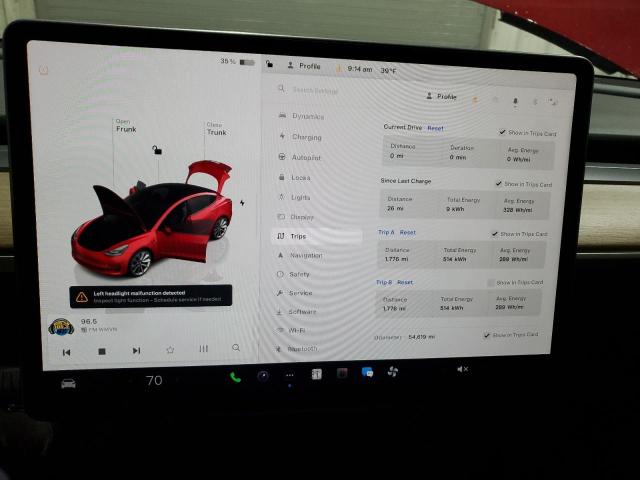Tap the 70 cabin temperature setting
This screenshot has width=640, height=480.
(154, 381)
